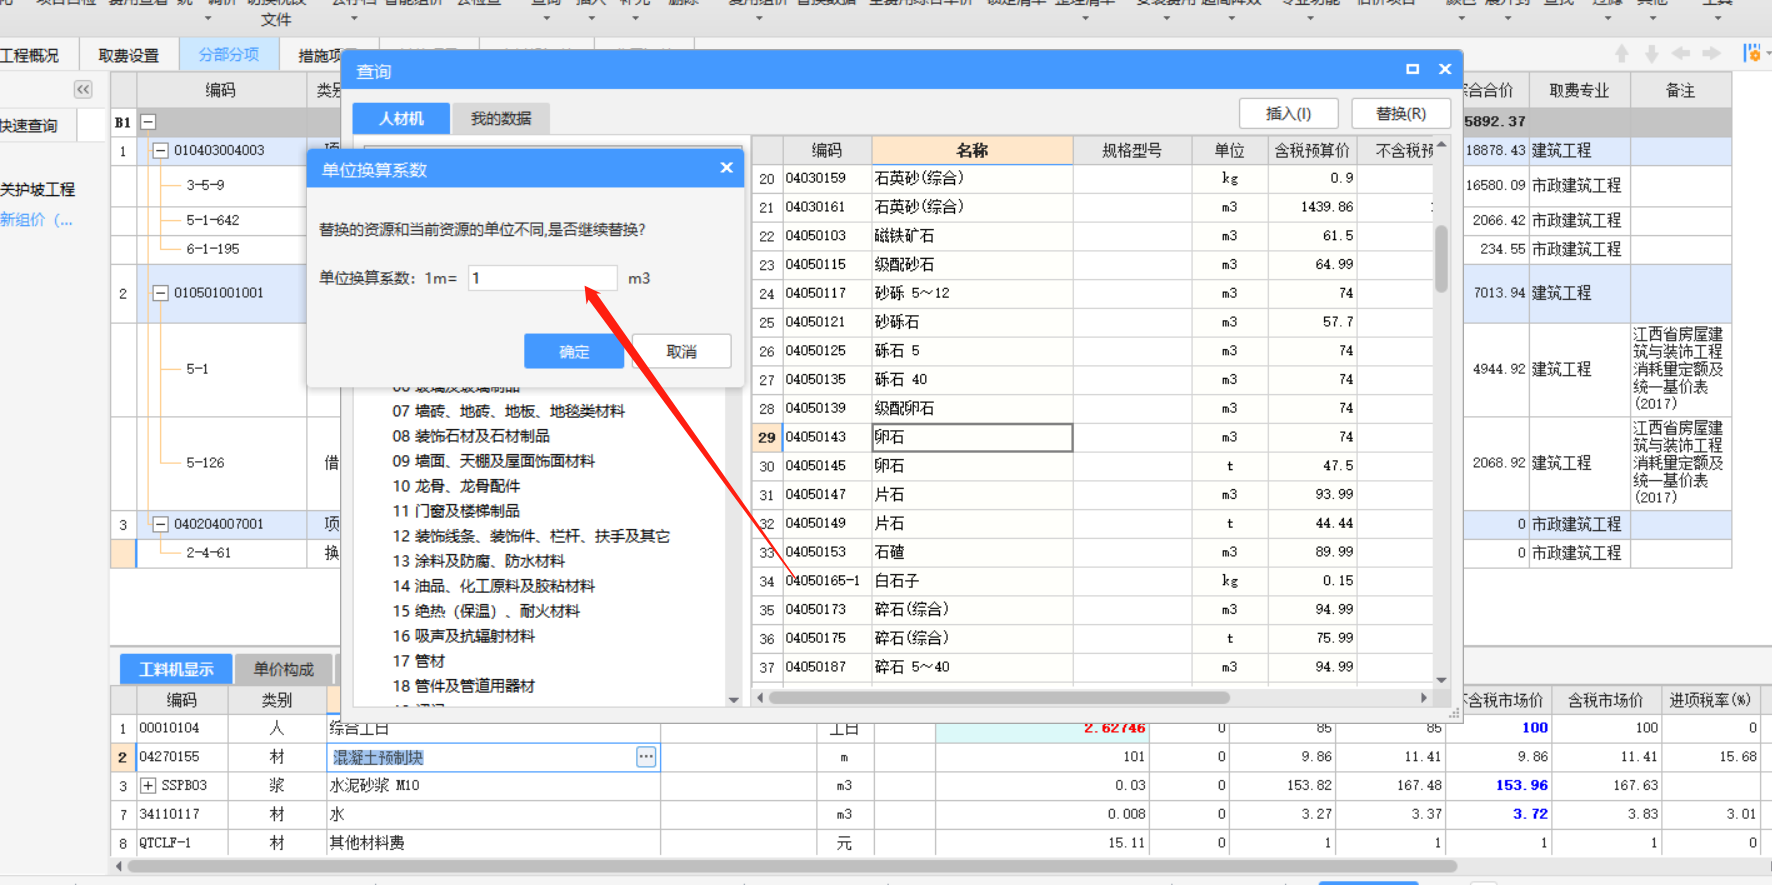Open the ellipsis button beside 混凝土预制块
Screen dimensions: 1772x885
(x=646, y=757)
